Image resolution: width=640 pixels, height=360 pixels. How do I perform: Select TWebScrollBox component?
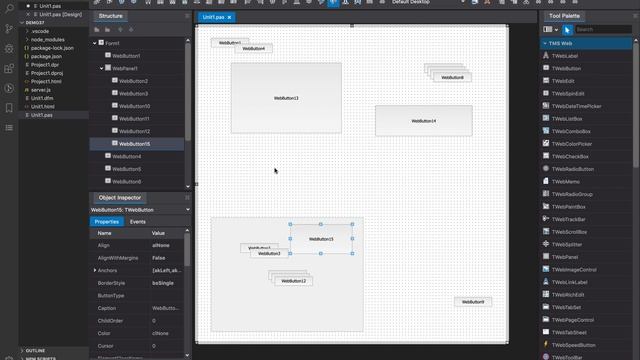[569, 232]
